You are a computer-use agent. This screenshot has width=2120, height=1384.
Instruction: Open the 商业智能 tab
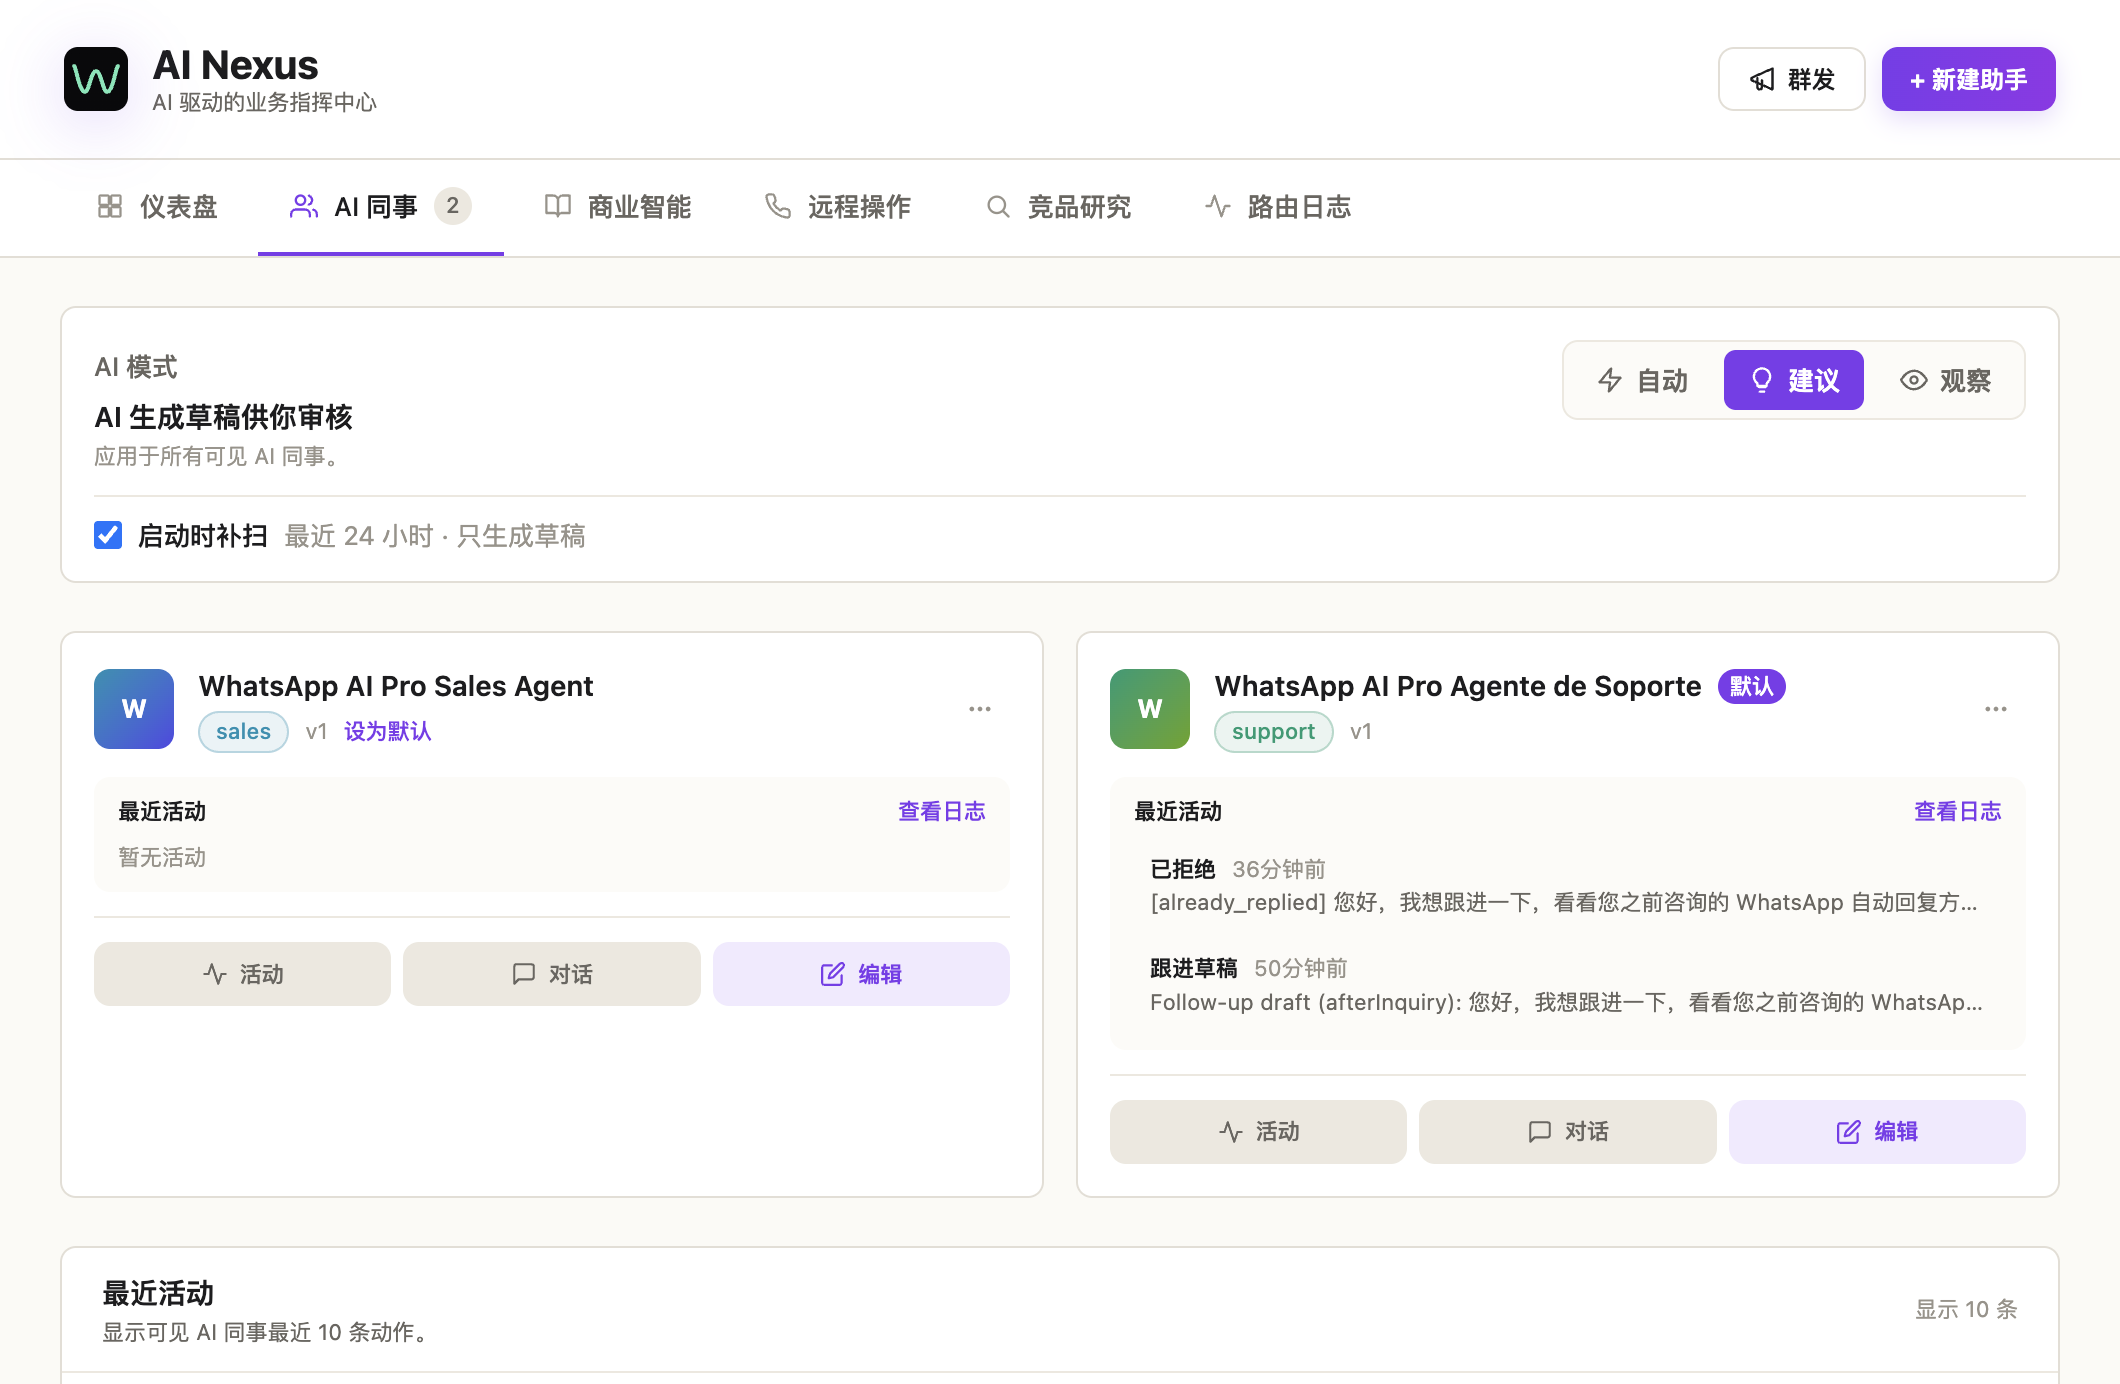tap(618, 207)
